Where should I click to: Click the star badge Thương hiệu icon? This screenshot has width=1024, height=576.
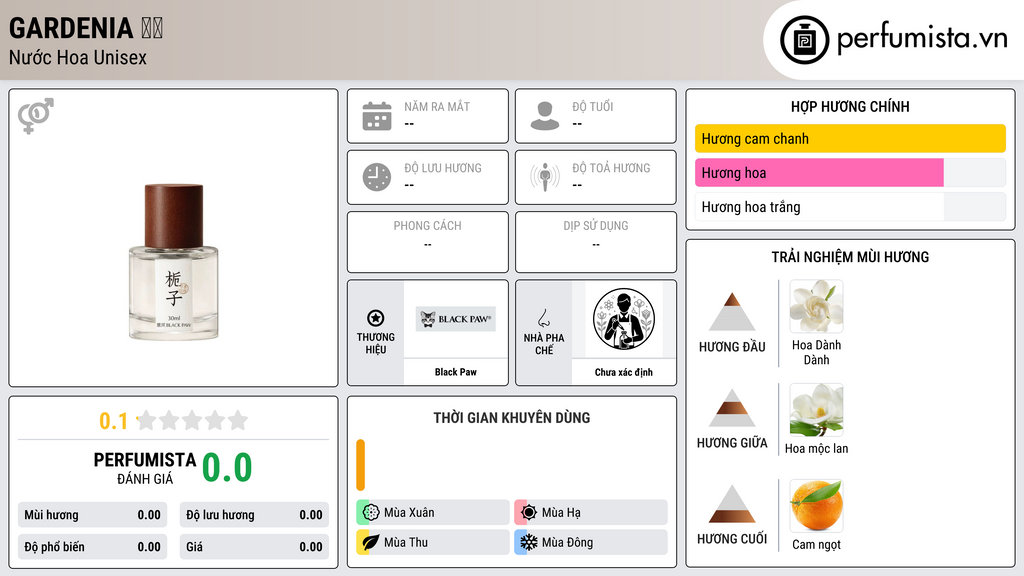tap(376, 318)
